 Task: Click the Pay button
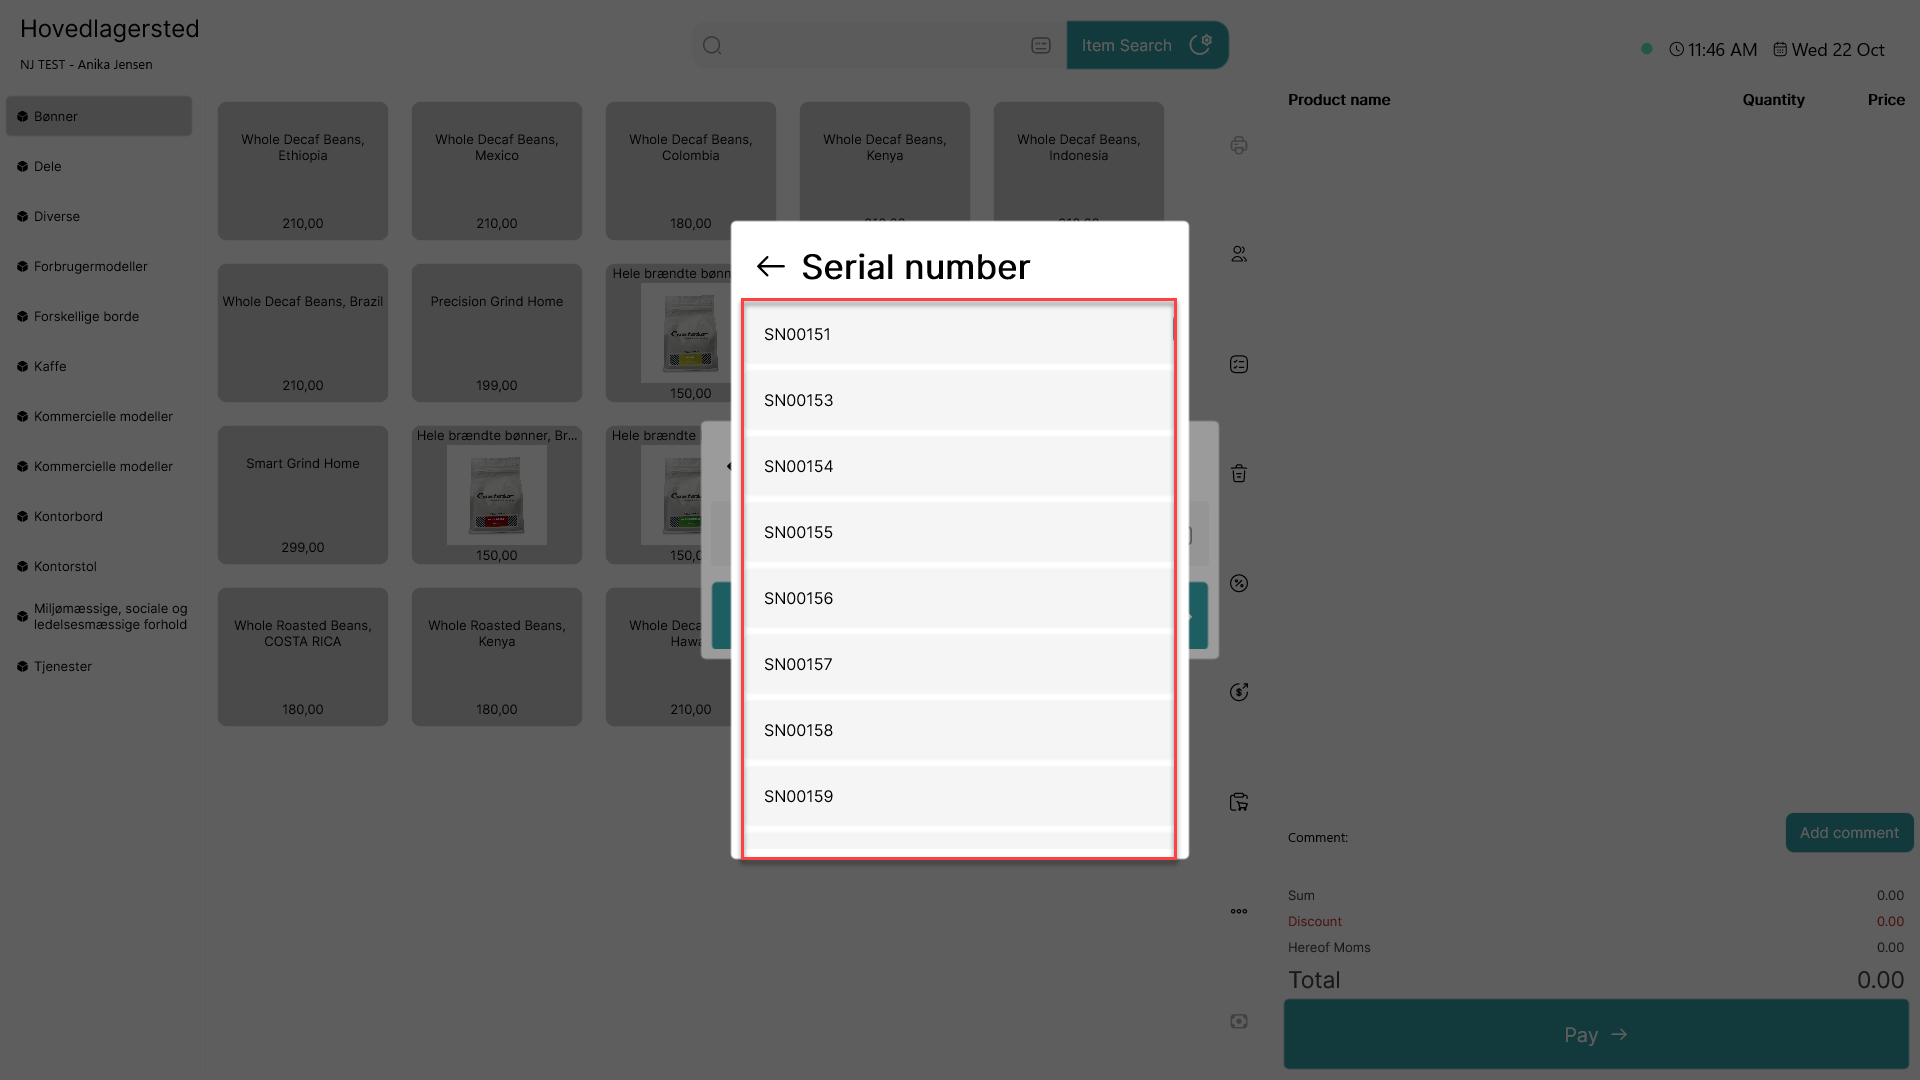pos(1596,1035)
